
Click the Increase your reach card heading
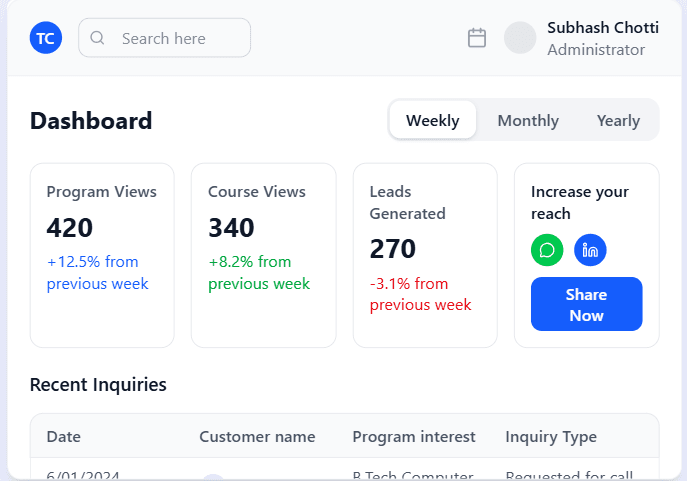[x=580, y=202]
